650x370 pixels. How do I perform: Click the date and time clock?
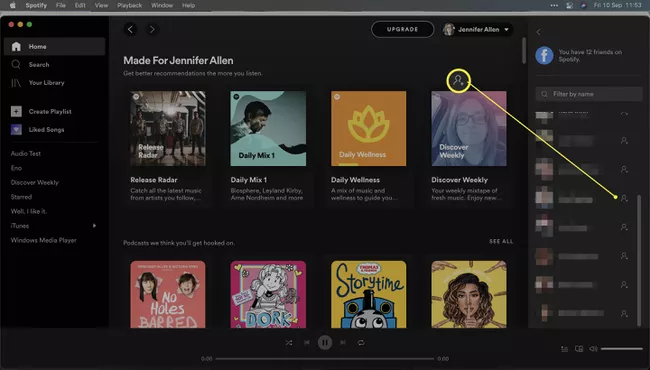coord(618,5)
